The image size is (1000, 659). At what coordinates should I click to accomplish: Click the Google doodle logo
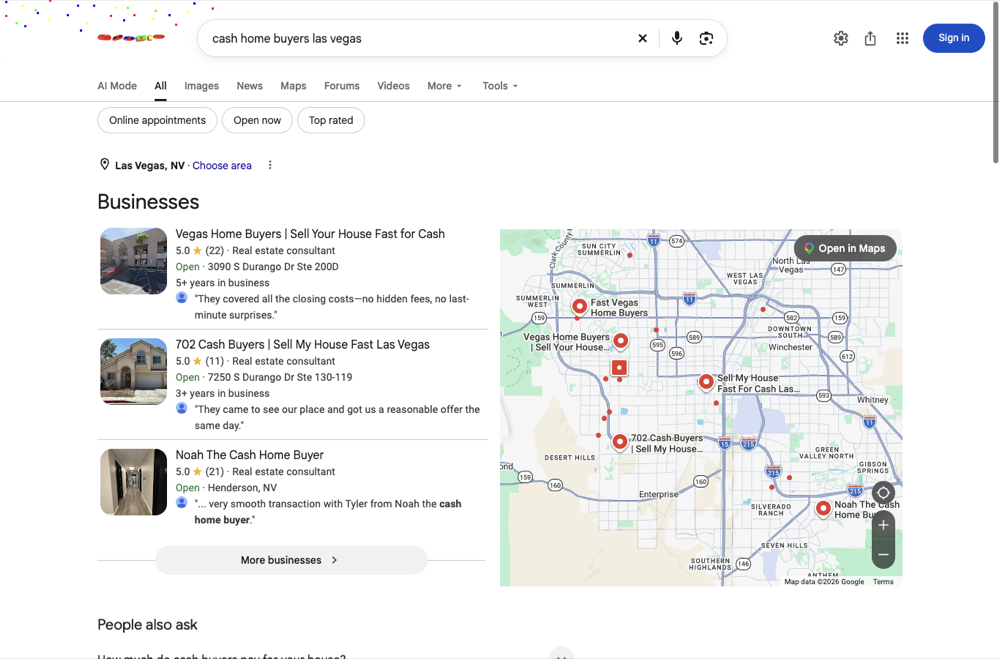tap(131, 37)
